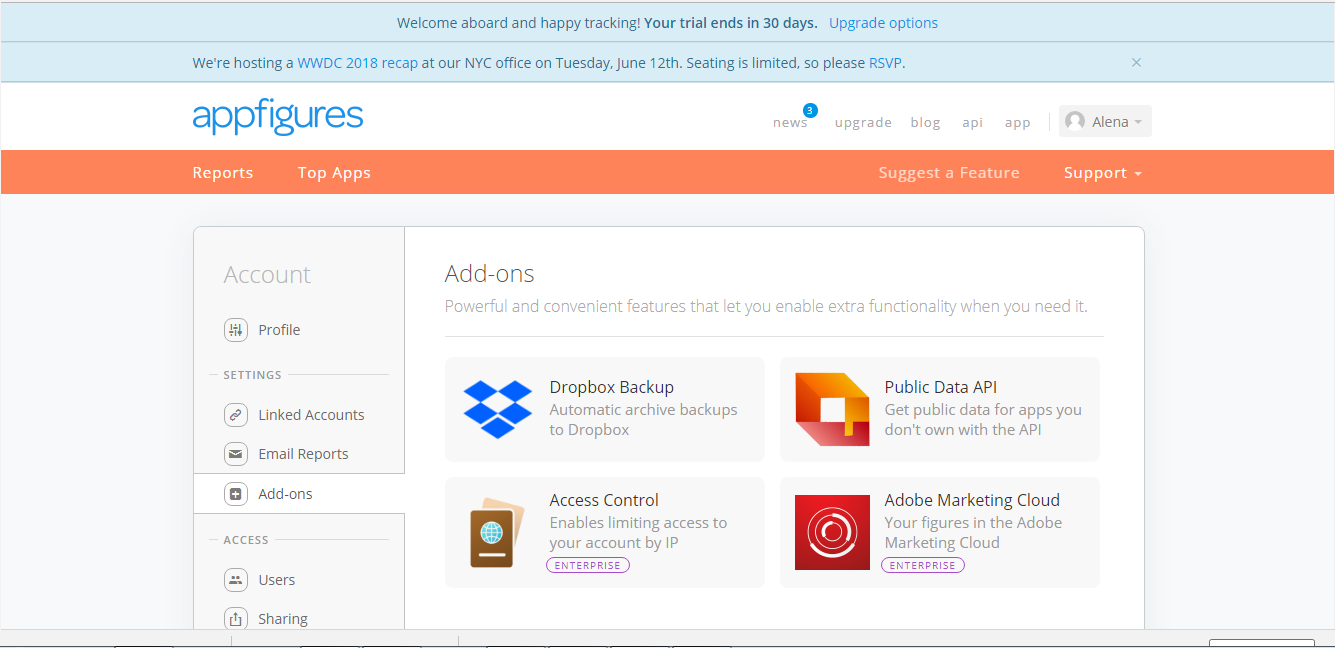Open the blog link in header
The image size is (1335, 648).
click(925, 122)
